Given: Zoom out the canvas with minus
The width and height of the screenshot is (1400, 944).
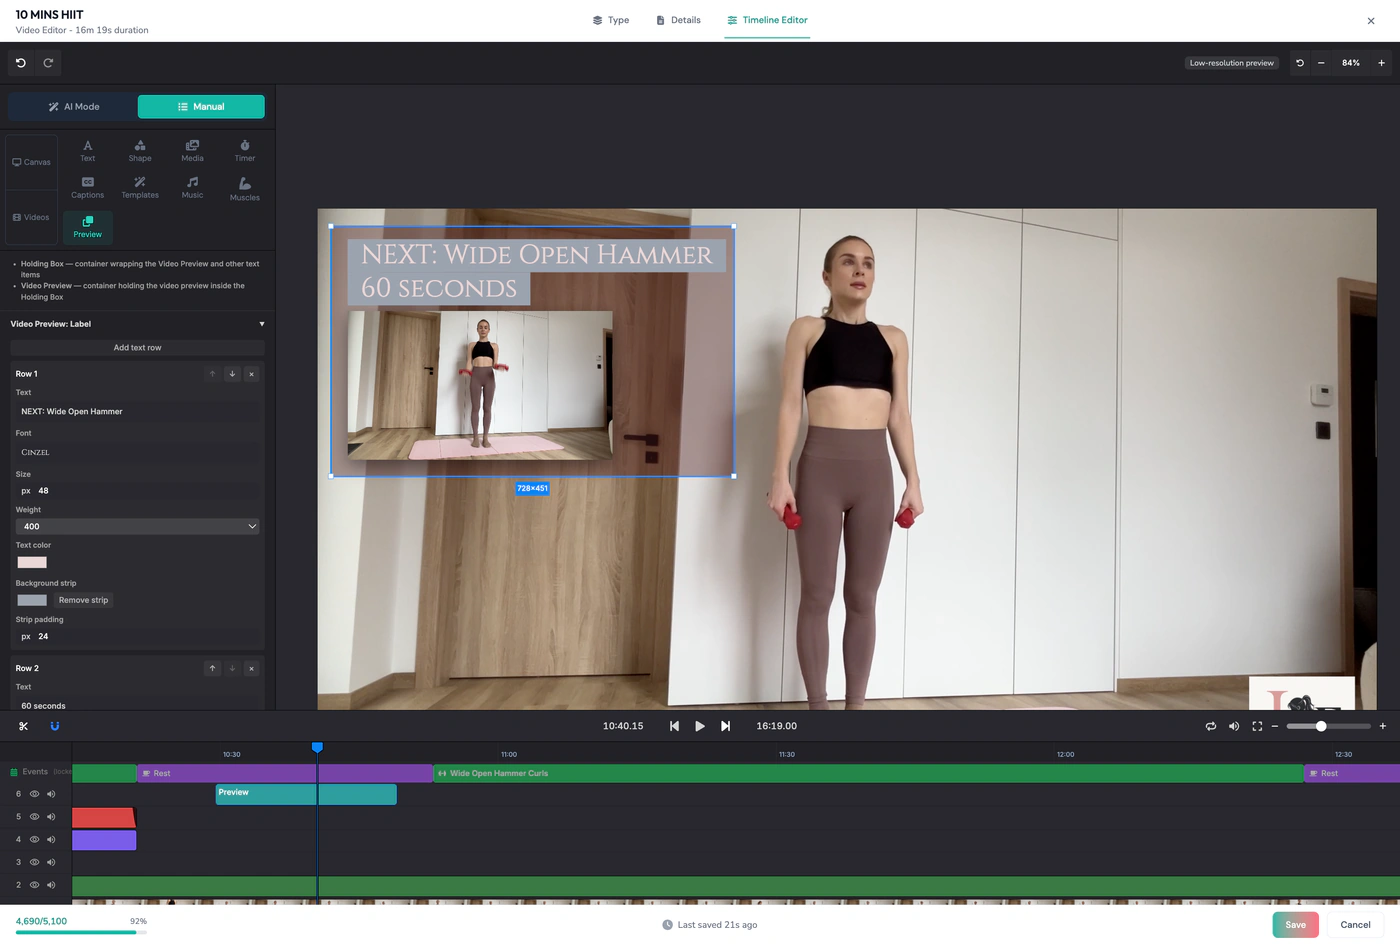Looking at the screenshot, I should pyautogui.click(x=1321, y=63).
